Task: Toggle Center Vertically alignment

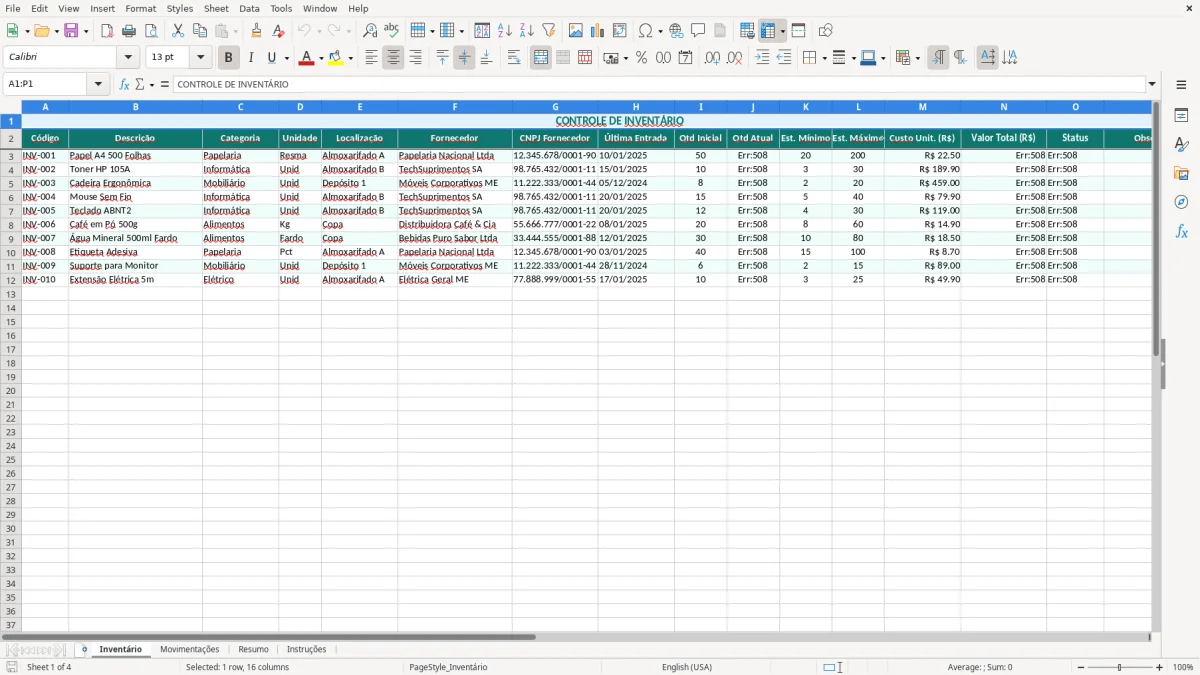Action: click(464, 58)
